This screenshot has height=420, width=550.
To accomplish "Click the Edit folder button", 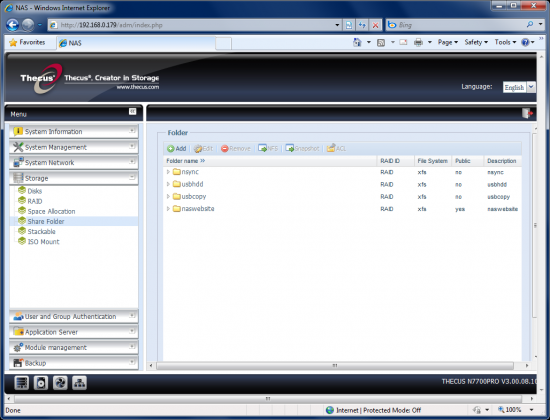I will pos(203,148).
